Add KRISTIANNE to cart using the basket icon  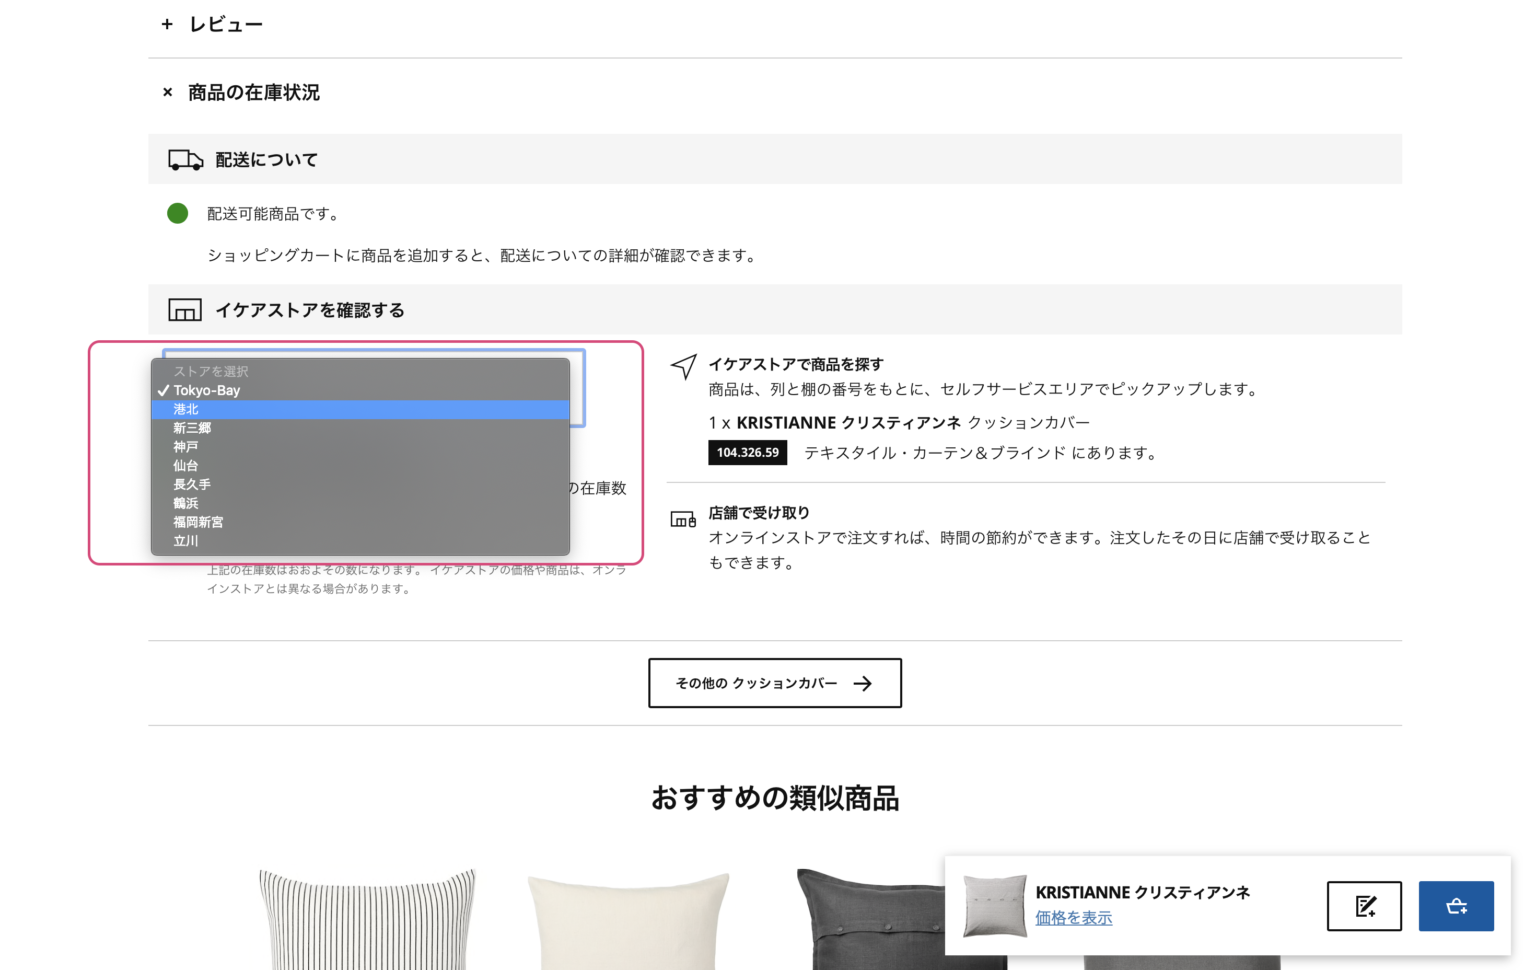tap(1456, 905)
